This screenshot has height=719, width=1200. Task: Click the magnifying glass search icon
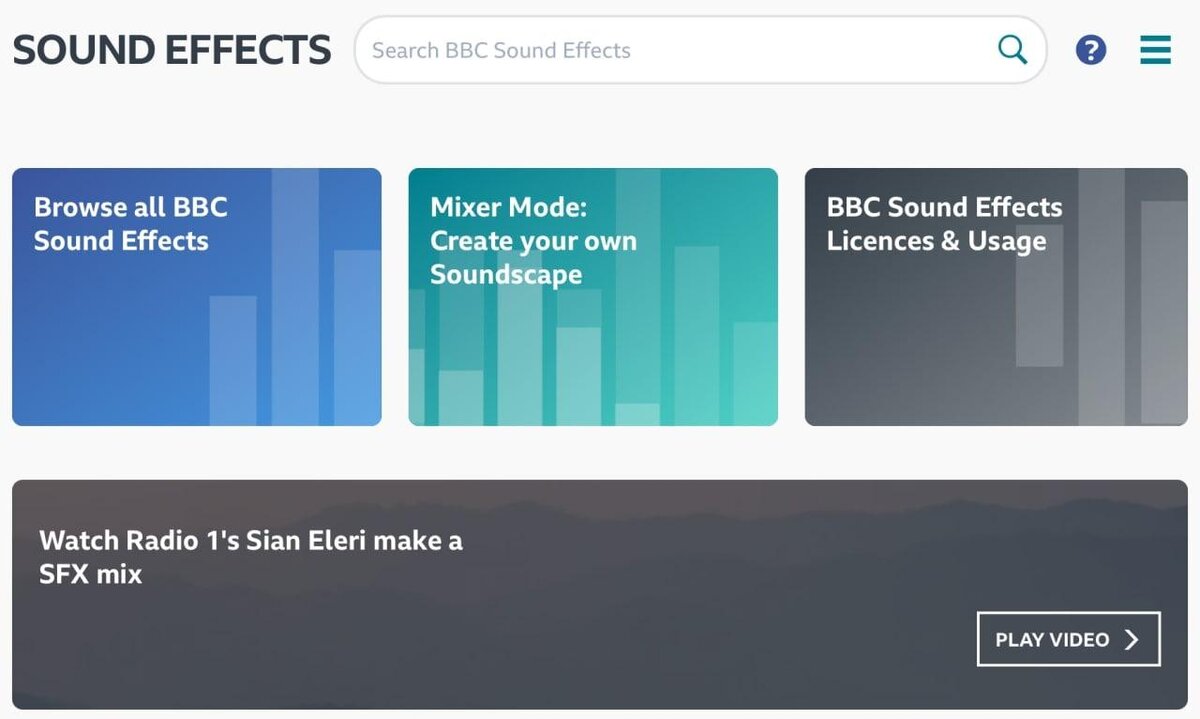[x=1012, y=49]
